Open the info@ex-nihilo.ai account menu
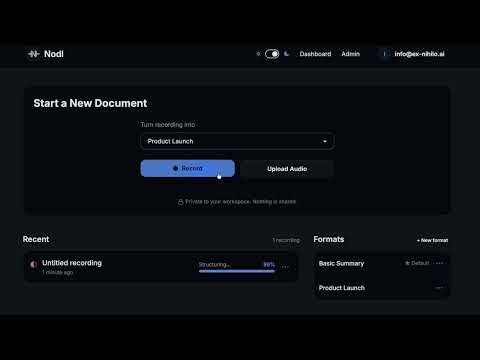 click(419, 54)
